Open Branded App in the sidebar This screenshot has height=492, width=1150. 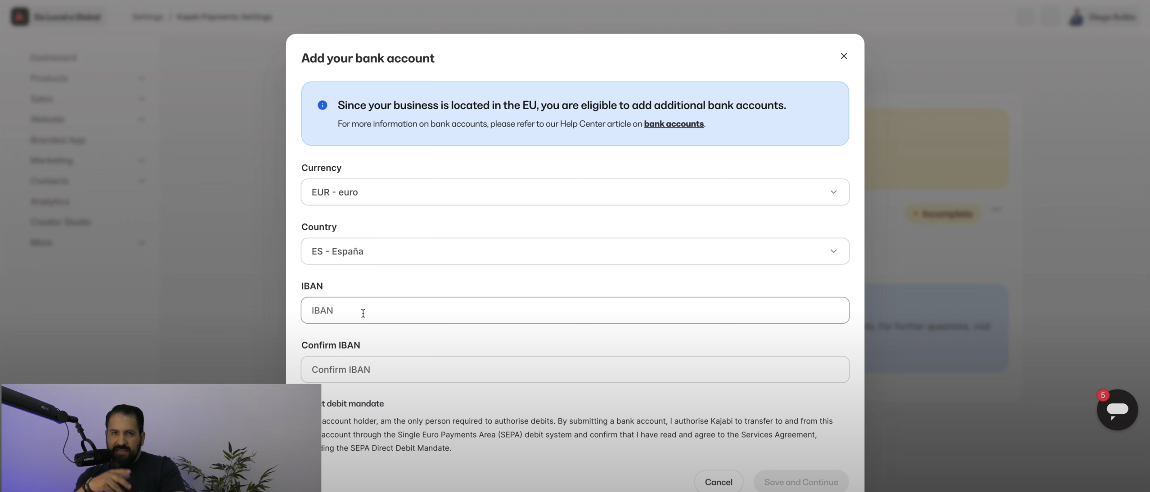tap(58, 140)
